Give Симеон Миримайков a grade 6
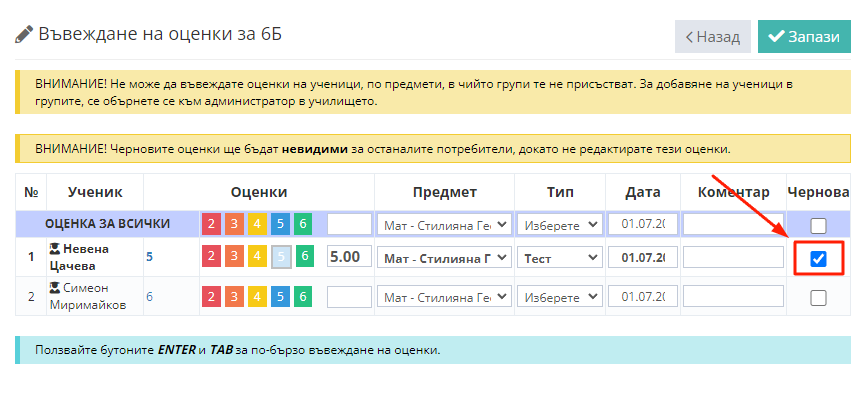This screenshot has height=399, width=864. coord(303,297)
